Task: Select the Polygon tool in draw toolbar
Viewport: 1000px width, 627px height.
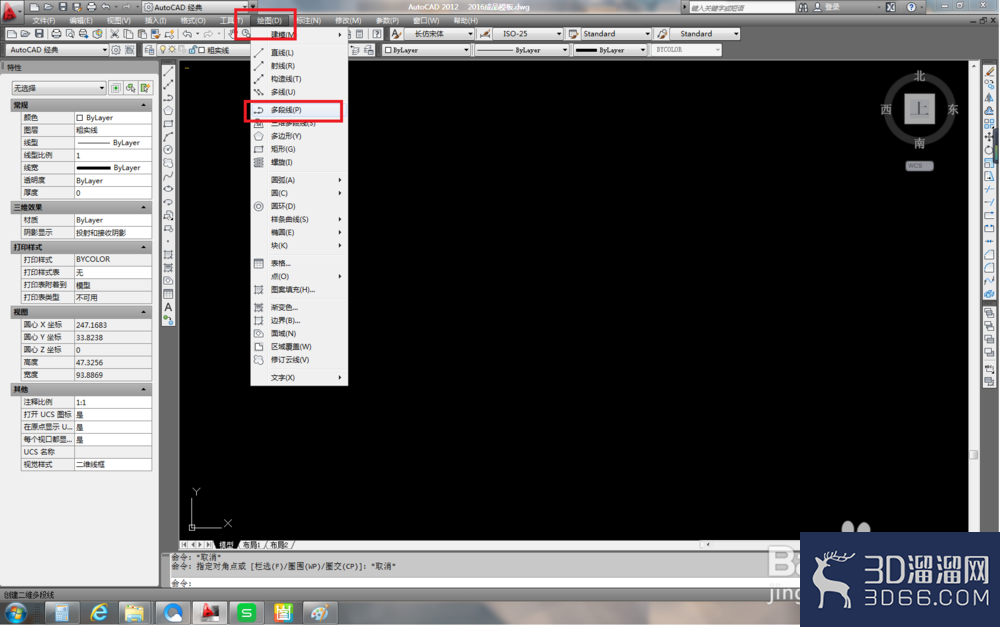Action: pos(168,110)
